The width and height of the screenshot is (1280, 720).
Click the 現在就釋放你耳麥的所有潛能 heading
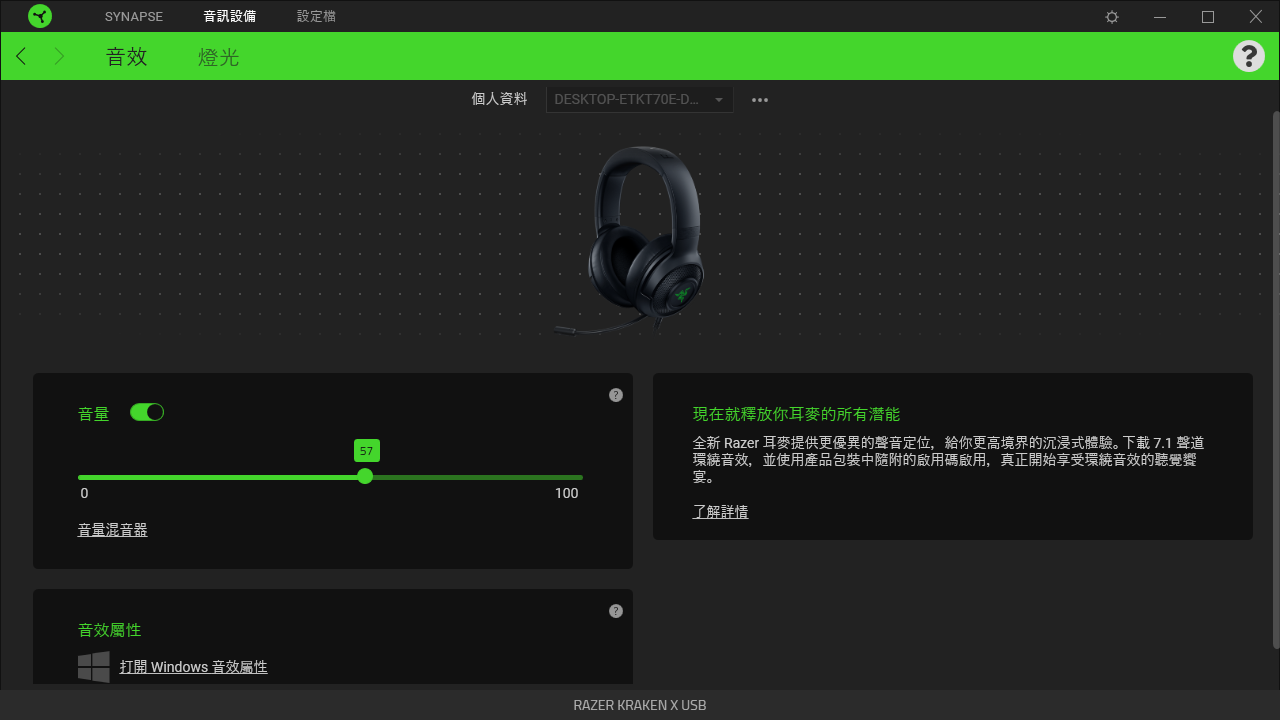coord(796,414)
